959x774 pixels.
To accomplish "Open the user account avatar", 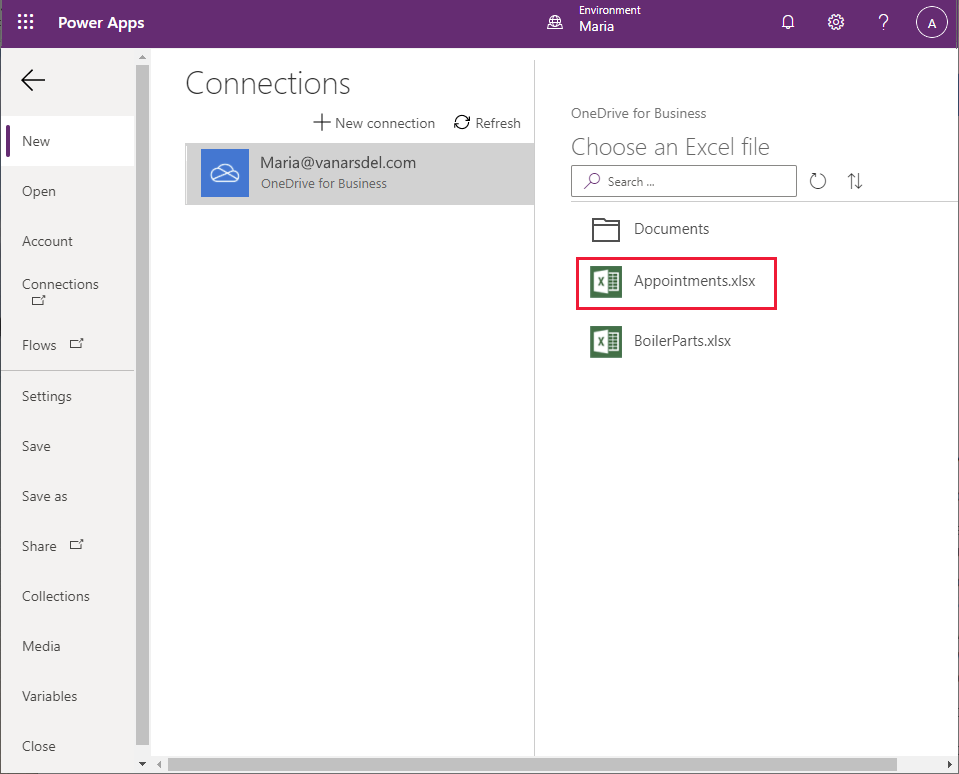I will (931, 23).
